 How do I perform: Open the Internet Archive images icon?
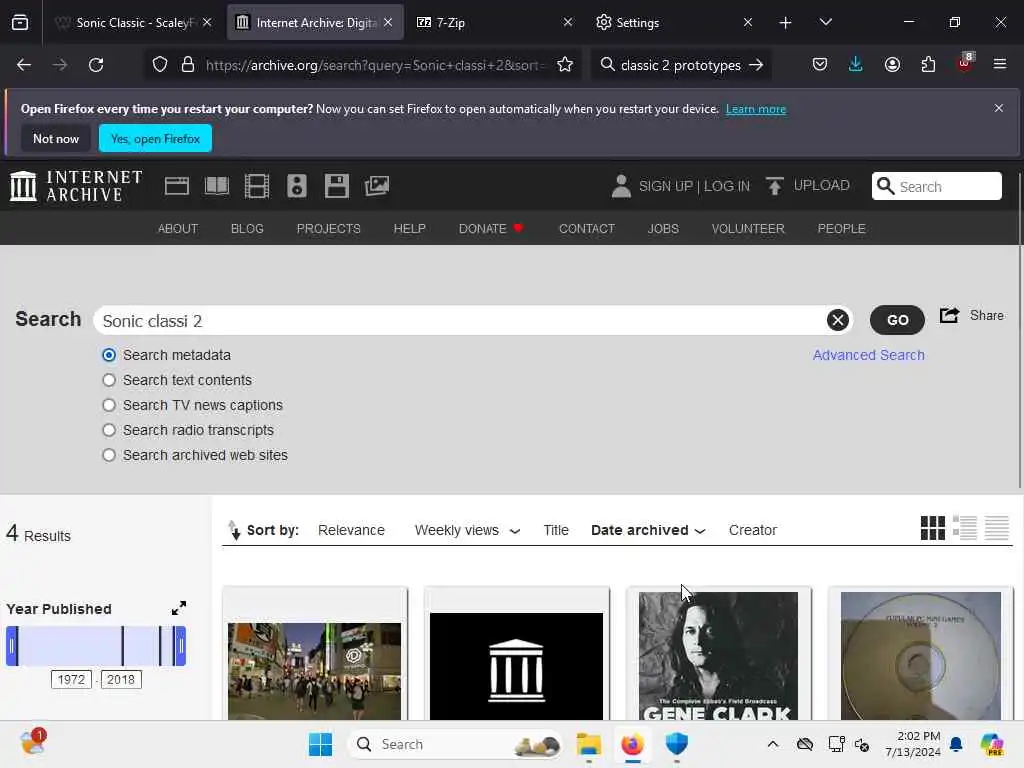click(x=377, y=186)
